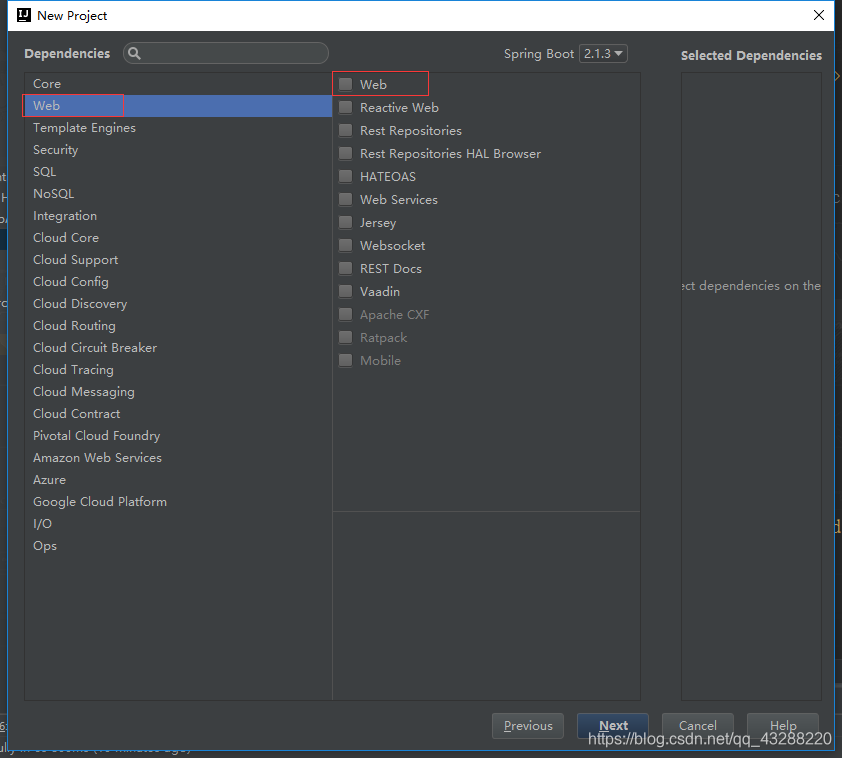Screen dimensions: 842x758
Task: Choose the NoSQL category
Action: [178, 194]
